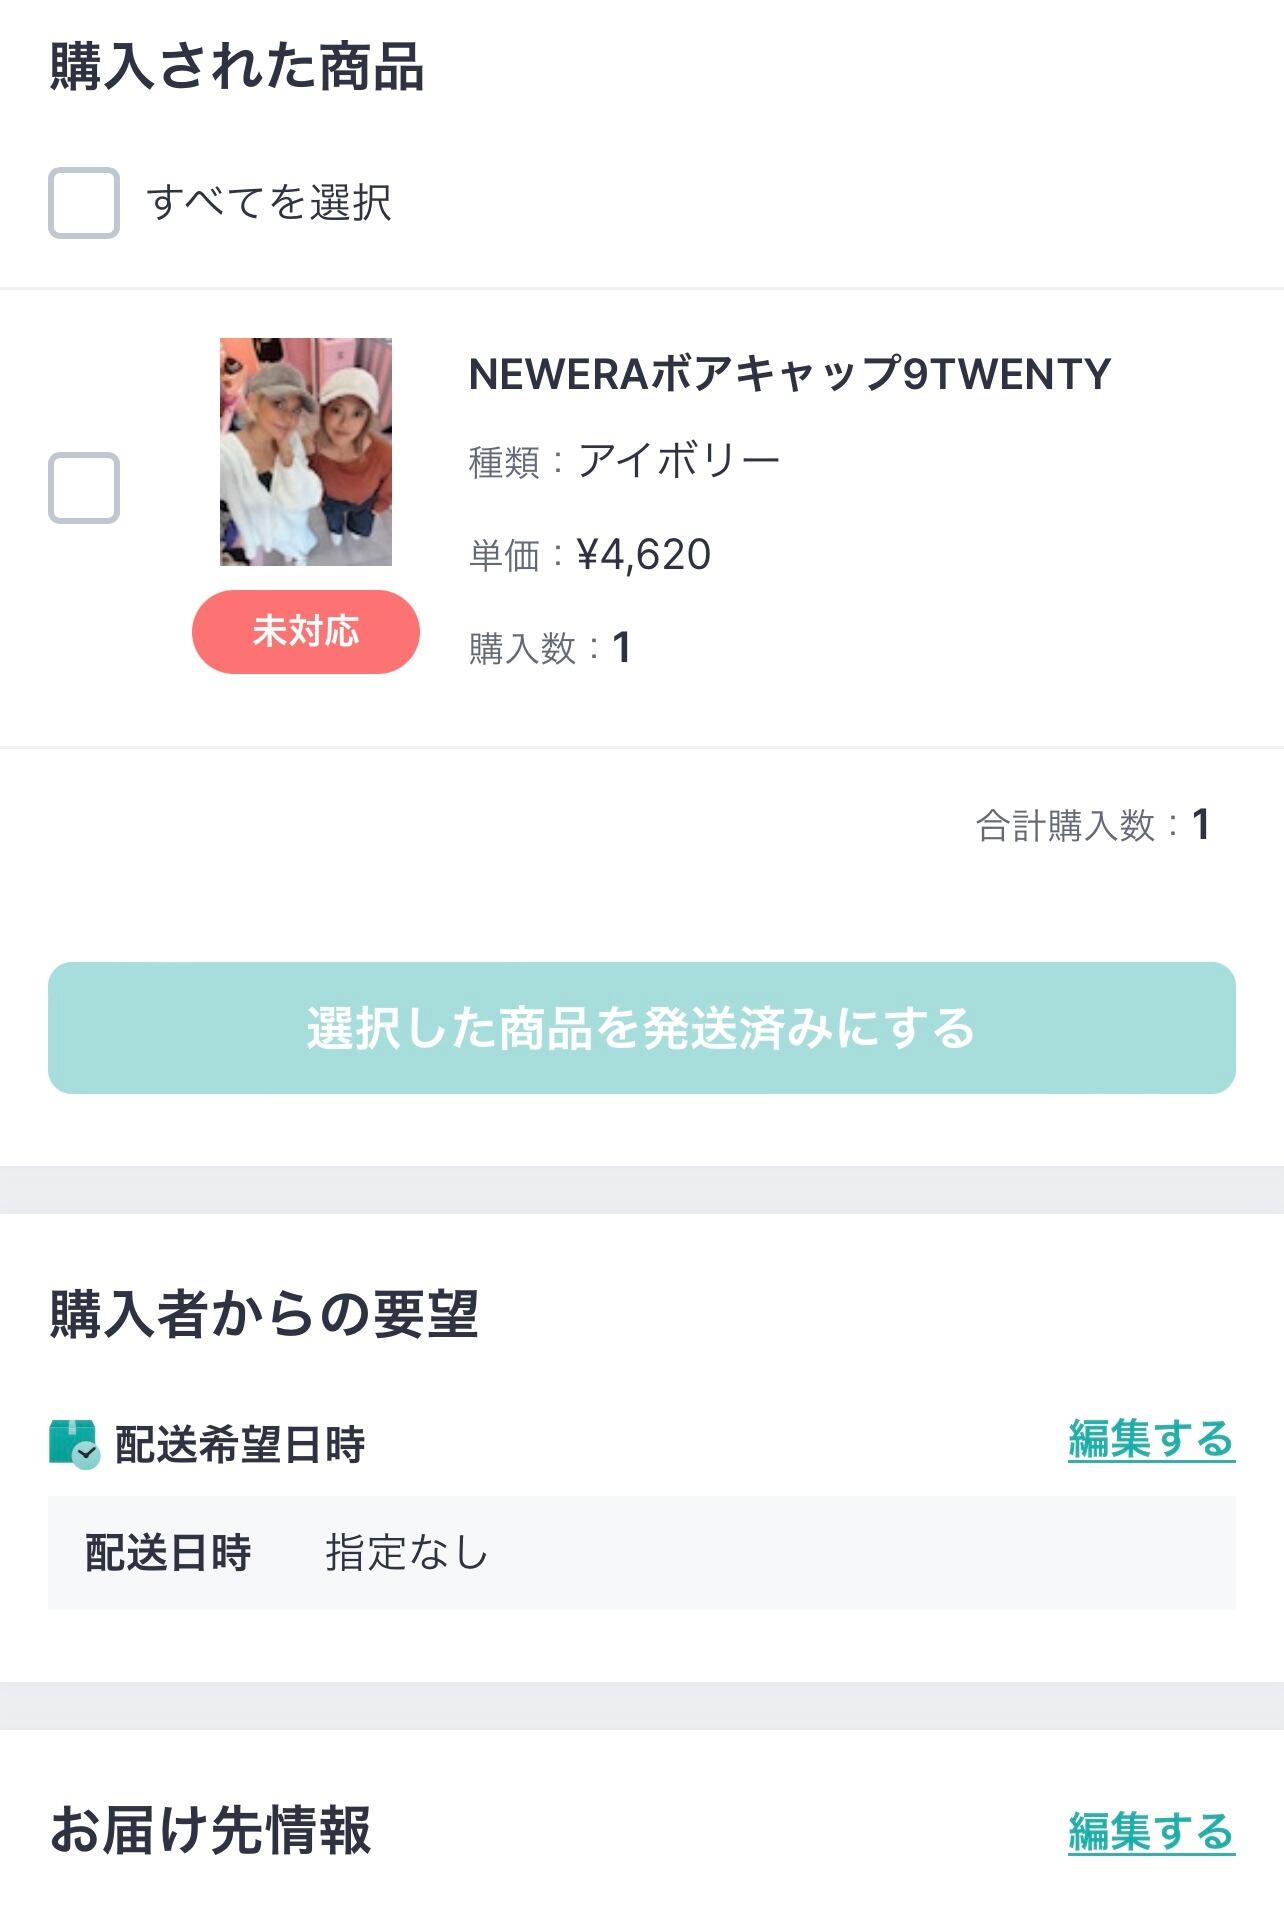Click the 購入者からの要望 heading
The width and height of the screenshot is (1284, 1928).
point(264,1314)
